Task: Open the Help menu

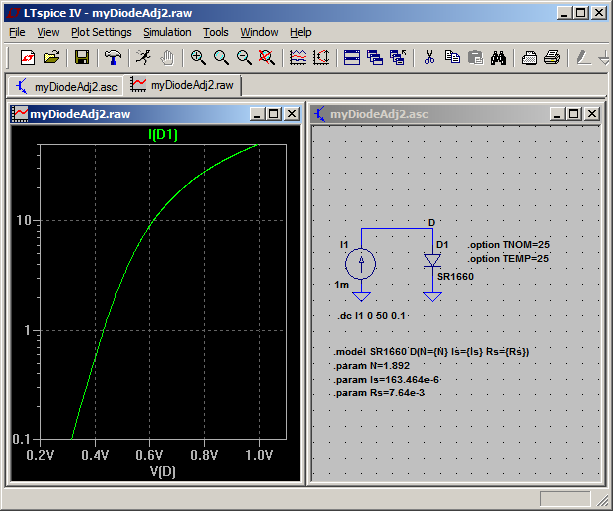Action: [301, 32]
